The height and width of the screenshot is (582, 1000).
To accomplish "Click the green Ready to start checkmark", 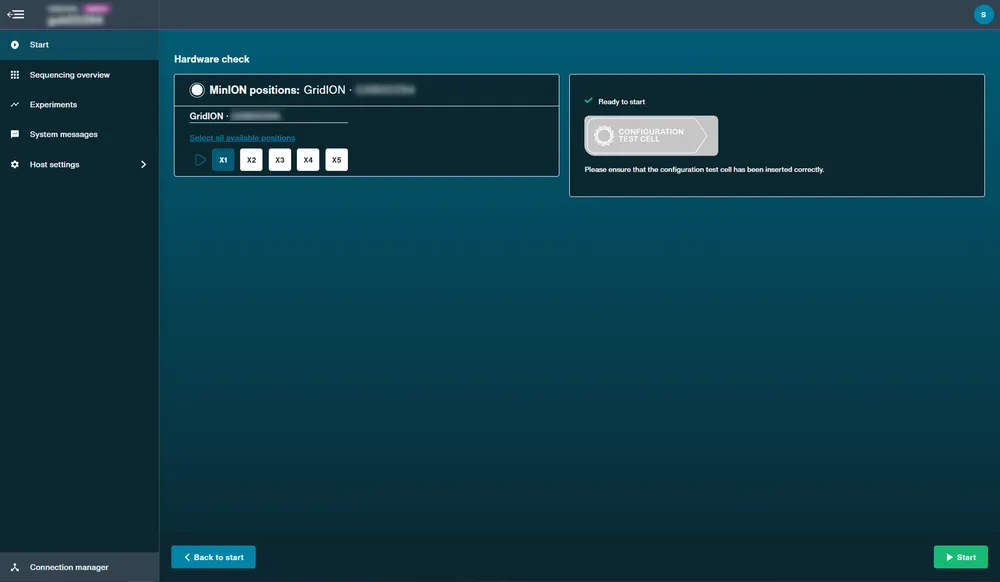I will (x=589, y=101).
